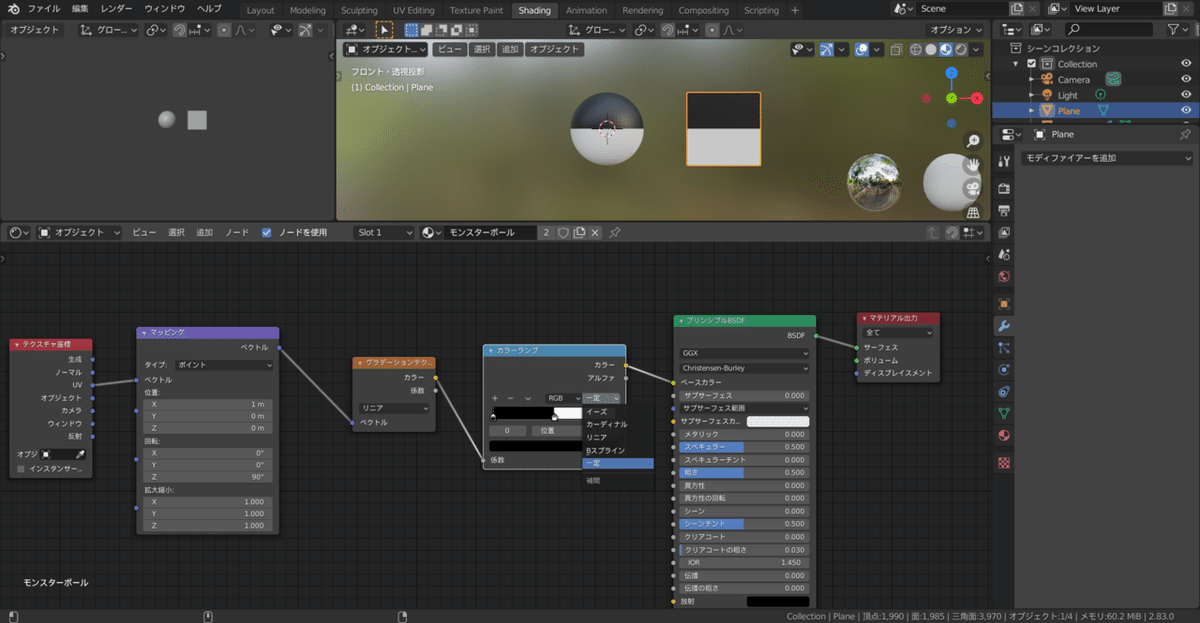The height and width of the screenshot is (623, 1200).
Task: Select the Modifier properties wrench tab
Action: click(x=1004, y=326)
